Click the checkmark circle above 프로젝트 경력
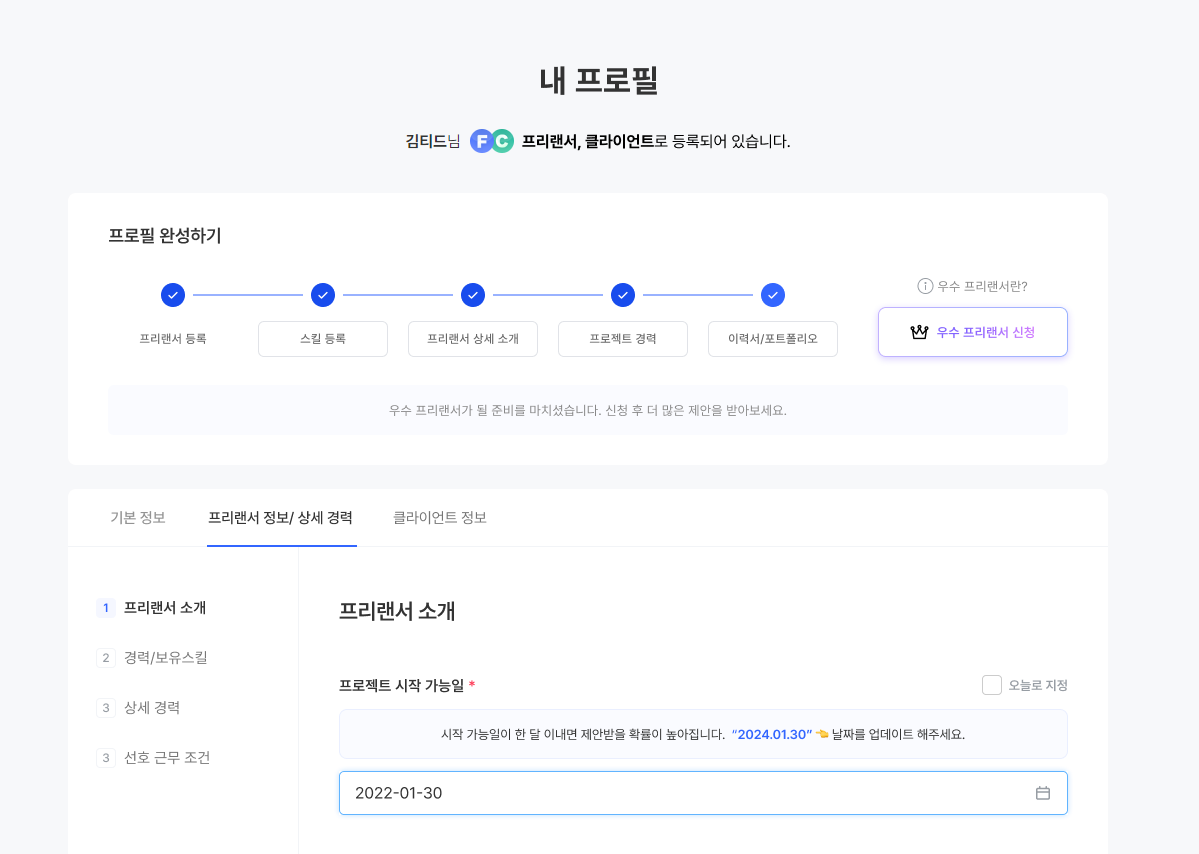 [x=623, y=295]
